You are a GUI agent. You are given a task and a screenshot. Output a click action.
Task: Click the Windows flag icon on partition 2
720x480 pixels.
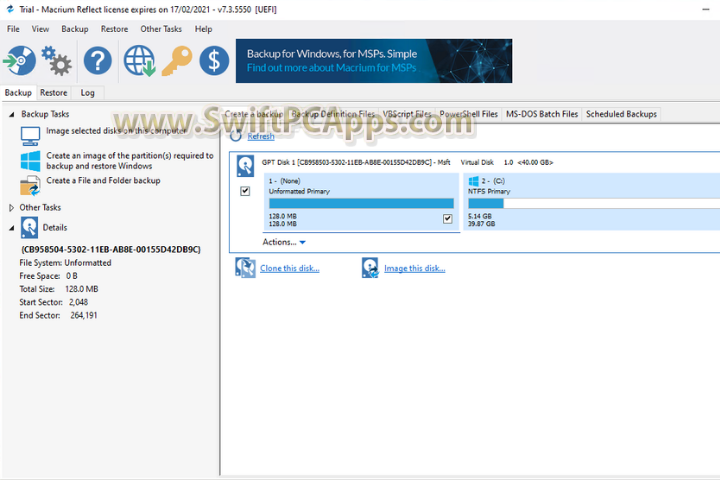click(x=473, y=181)
